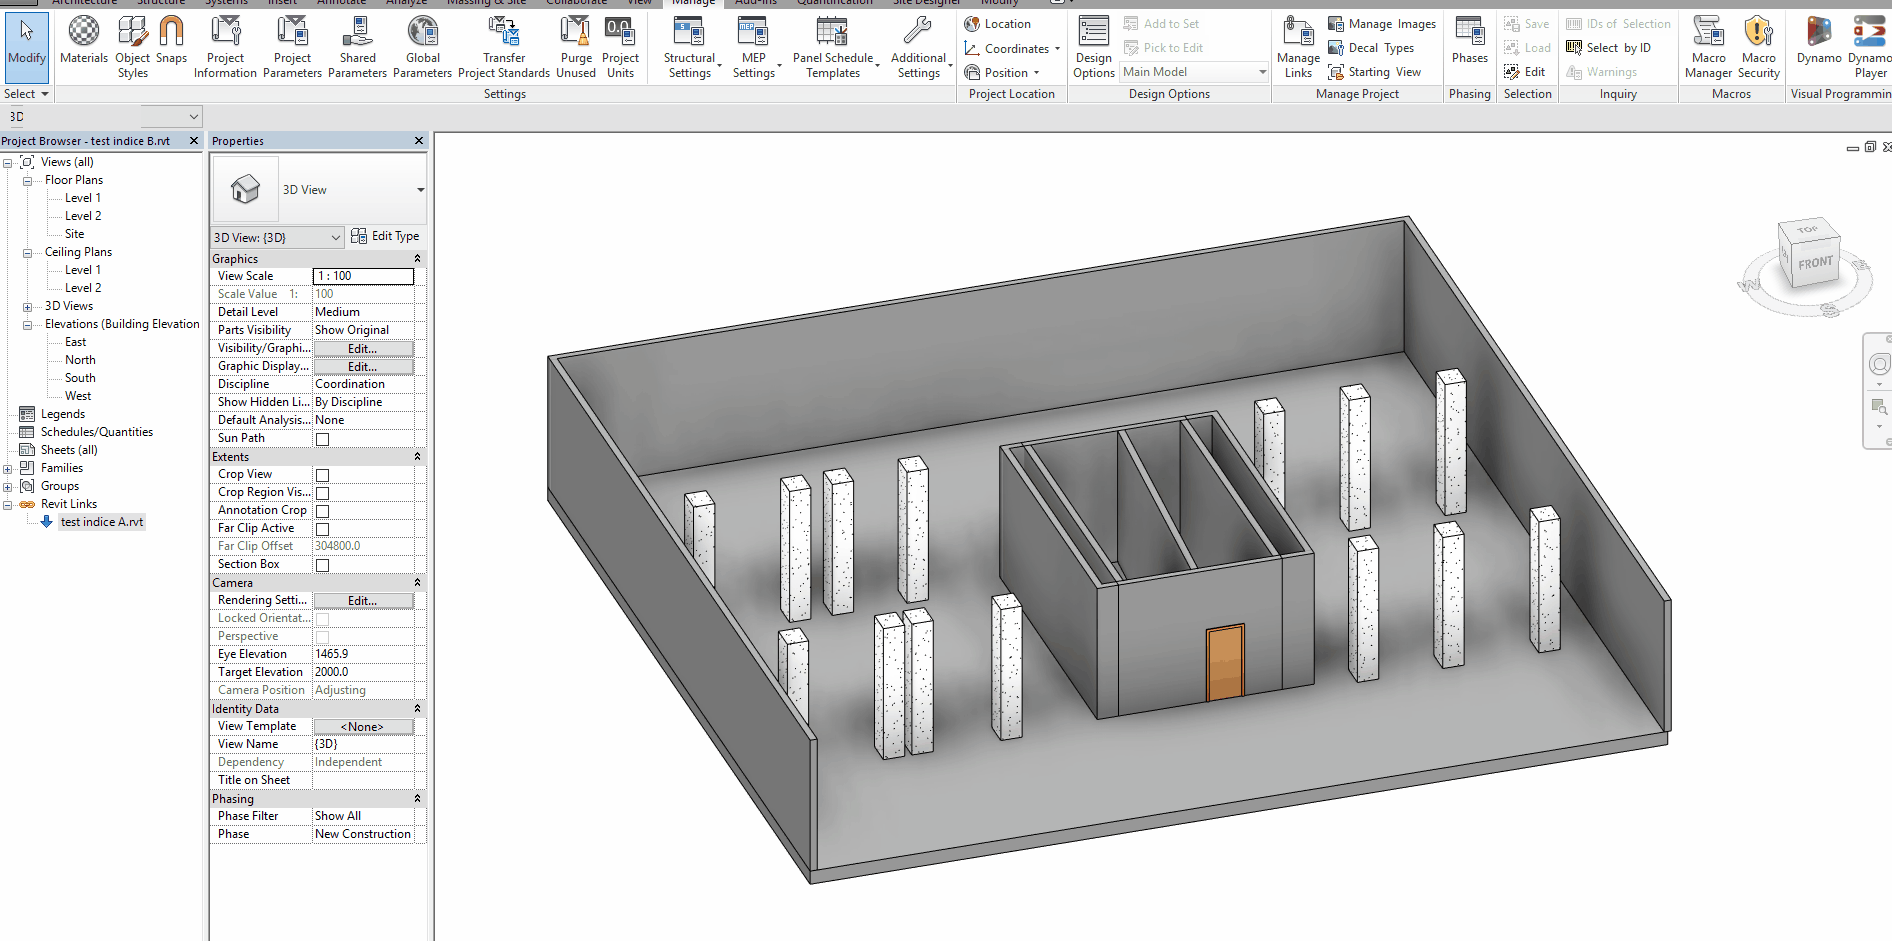Open the 3D View type selector dropdown
This screenshot has height=941, width=1892.
point(420,190)
